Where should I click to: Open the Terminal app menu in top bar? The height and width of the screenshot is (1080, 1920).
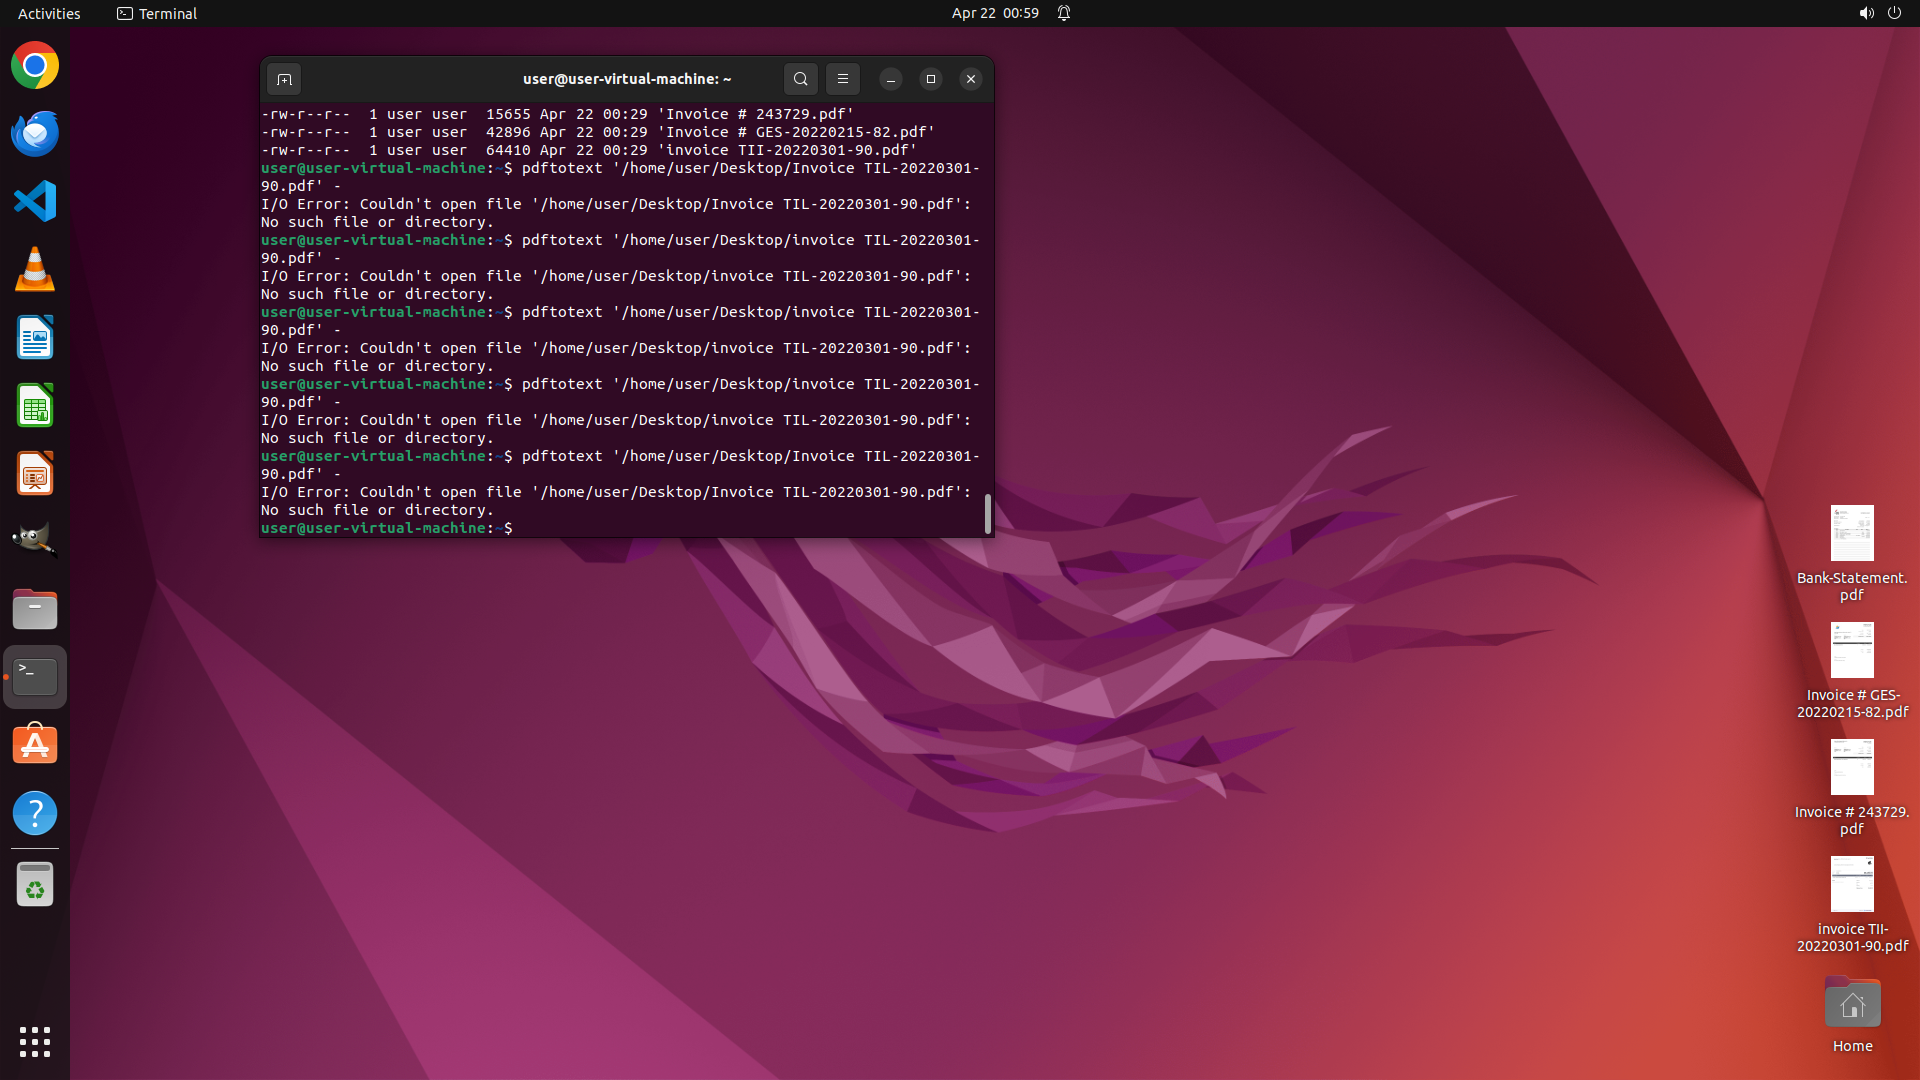click(157, 13)
